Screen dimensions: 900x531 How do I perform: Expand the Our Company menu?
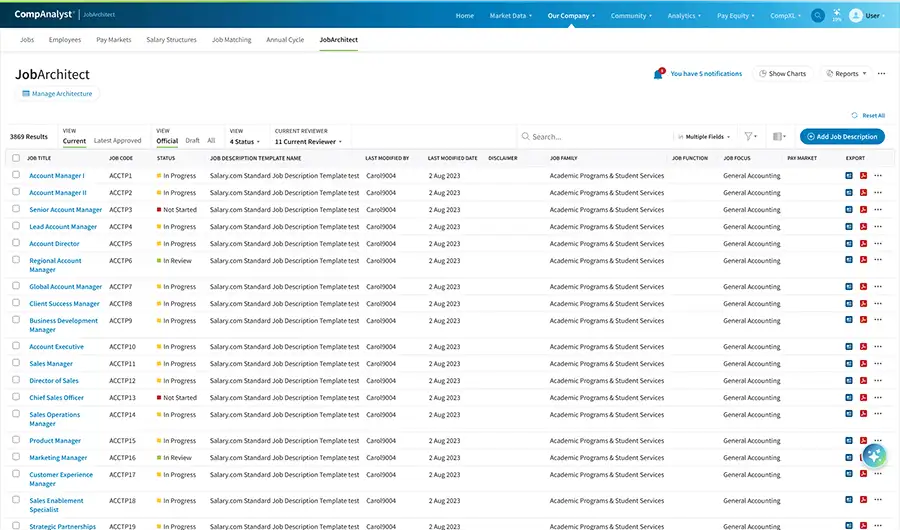pos(571,15)
